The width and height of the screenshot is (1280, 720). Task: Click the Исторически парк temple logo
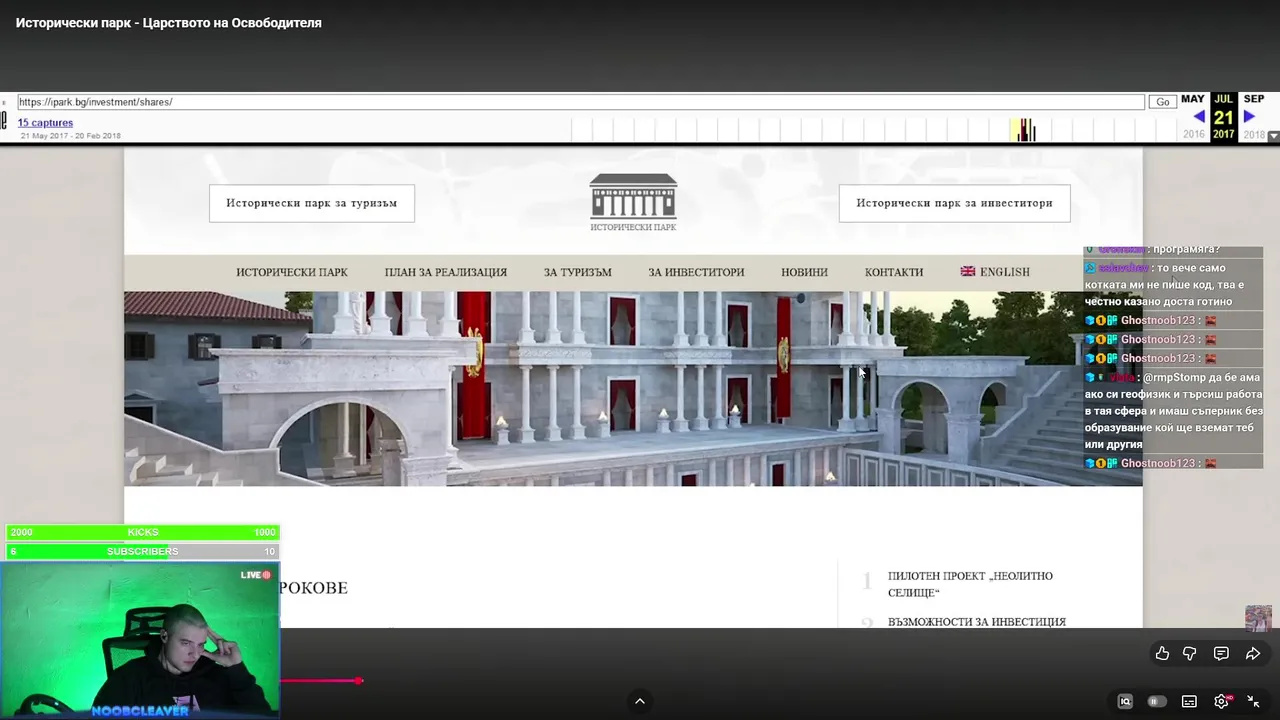pyautogui.click(x=633, y=202)
